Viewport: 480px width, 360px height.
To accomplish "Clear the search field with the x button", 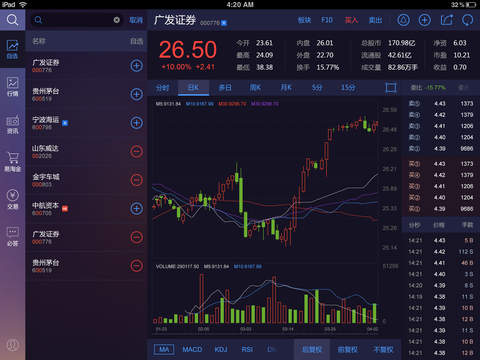I will 117,20.
